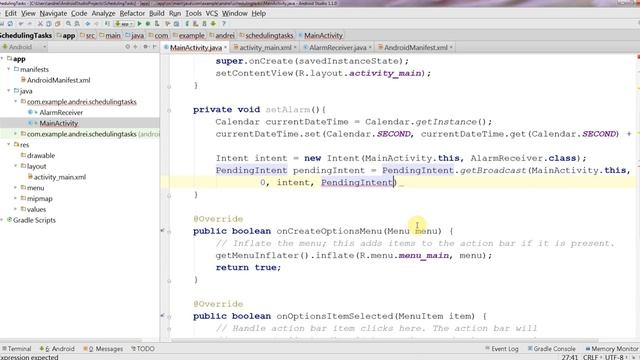Expand the mipmap folder
This screenshot has height=360, width=640.
[x=16, y=198]
